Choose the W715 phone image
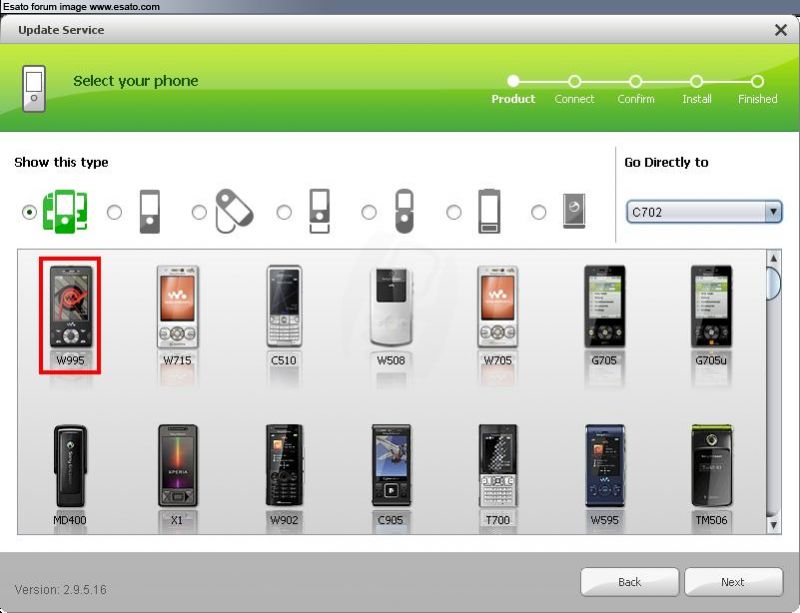Screen dimensions: 800x613 click(178, 306)
